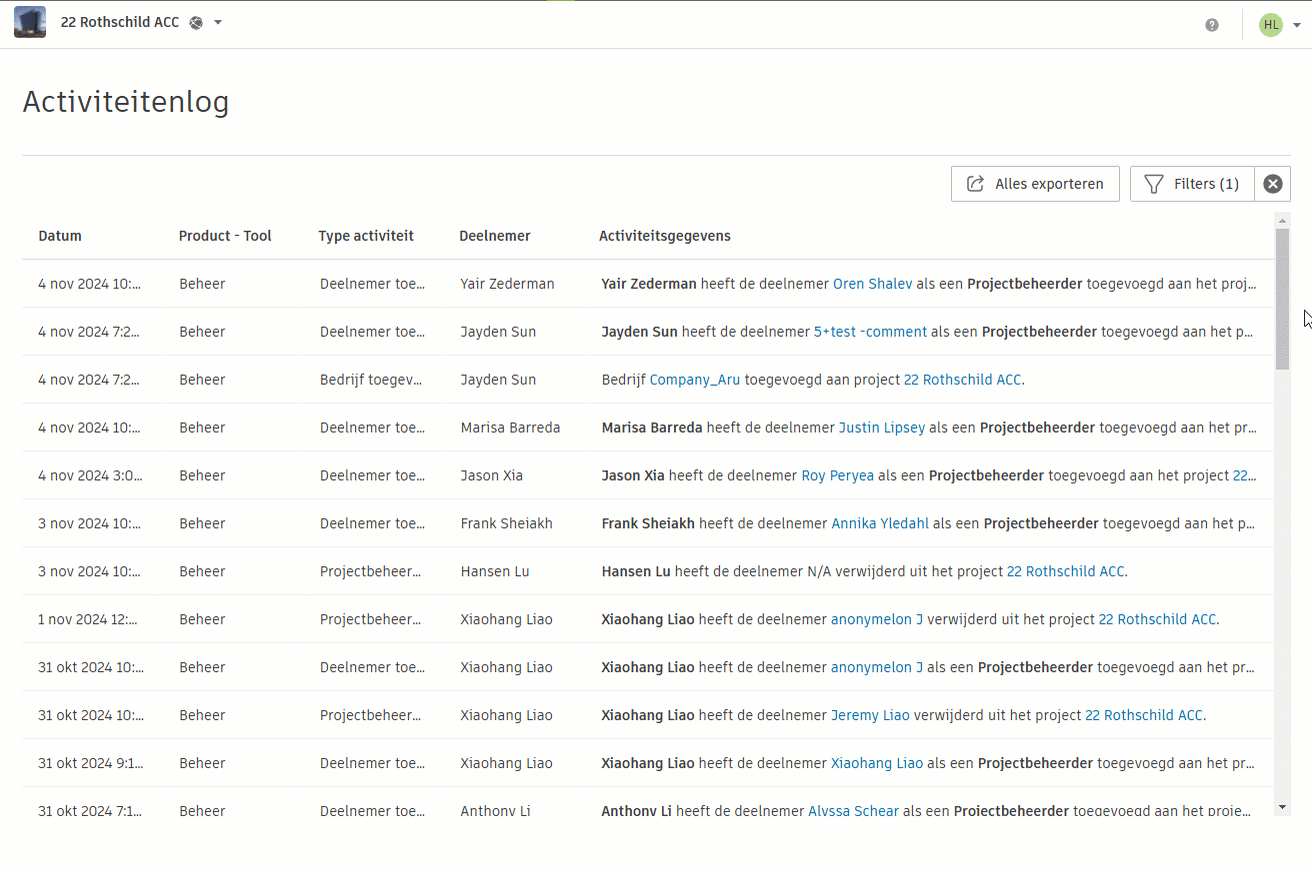Open the Oren Shalev member link

[x=872, y=284]
